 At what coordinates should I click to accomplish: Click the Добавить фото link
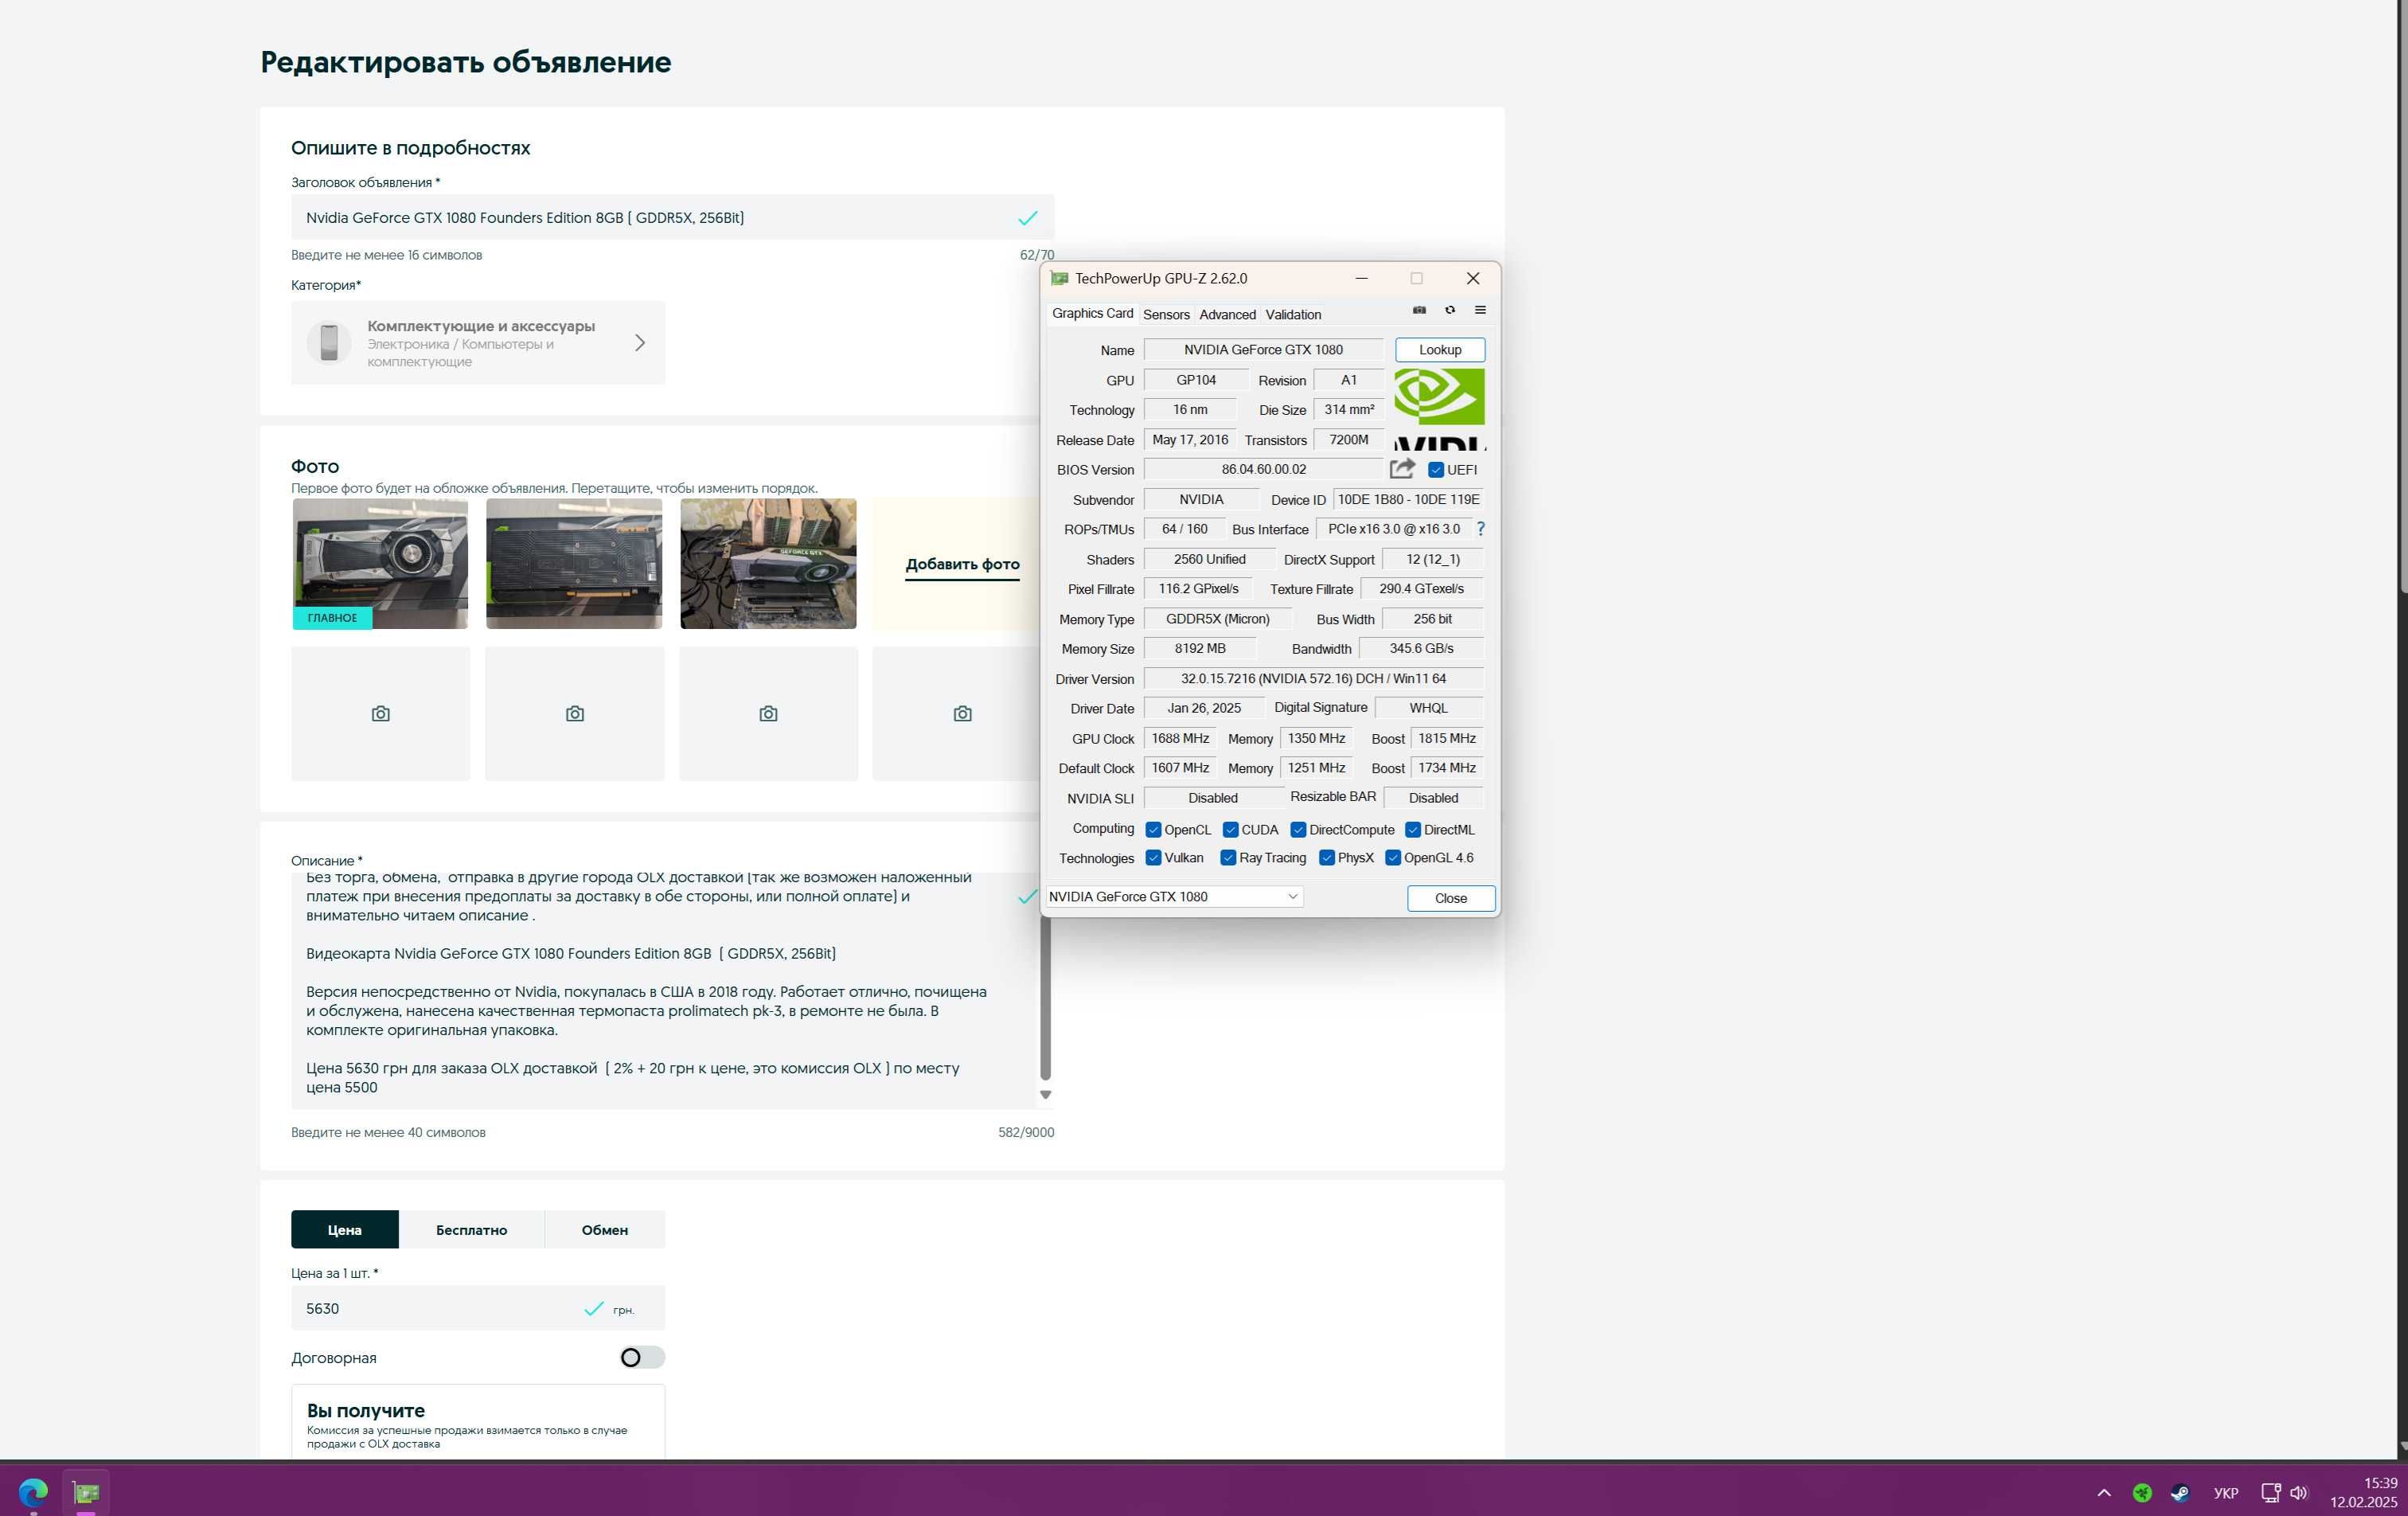tap(962, 564)
